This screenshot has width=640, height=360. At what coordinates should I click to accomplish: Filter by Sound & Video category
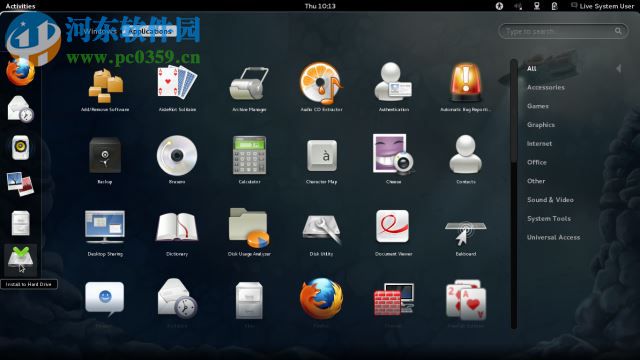tap(550, 200)
